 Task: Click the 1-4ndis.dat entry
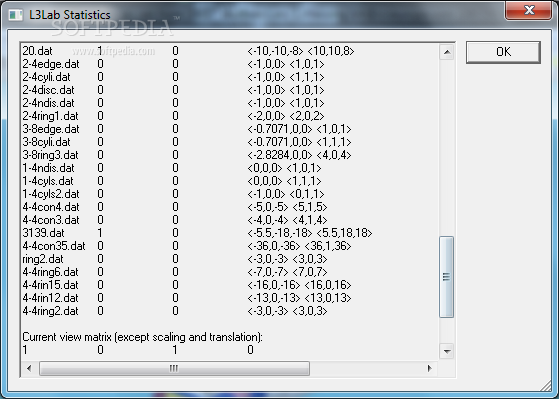[48, 168]
